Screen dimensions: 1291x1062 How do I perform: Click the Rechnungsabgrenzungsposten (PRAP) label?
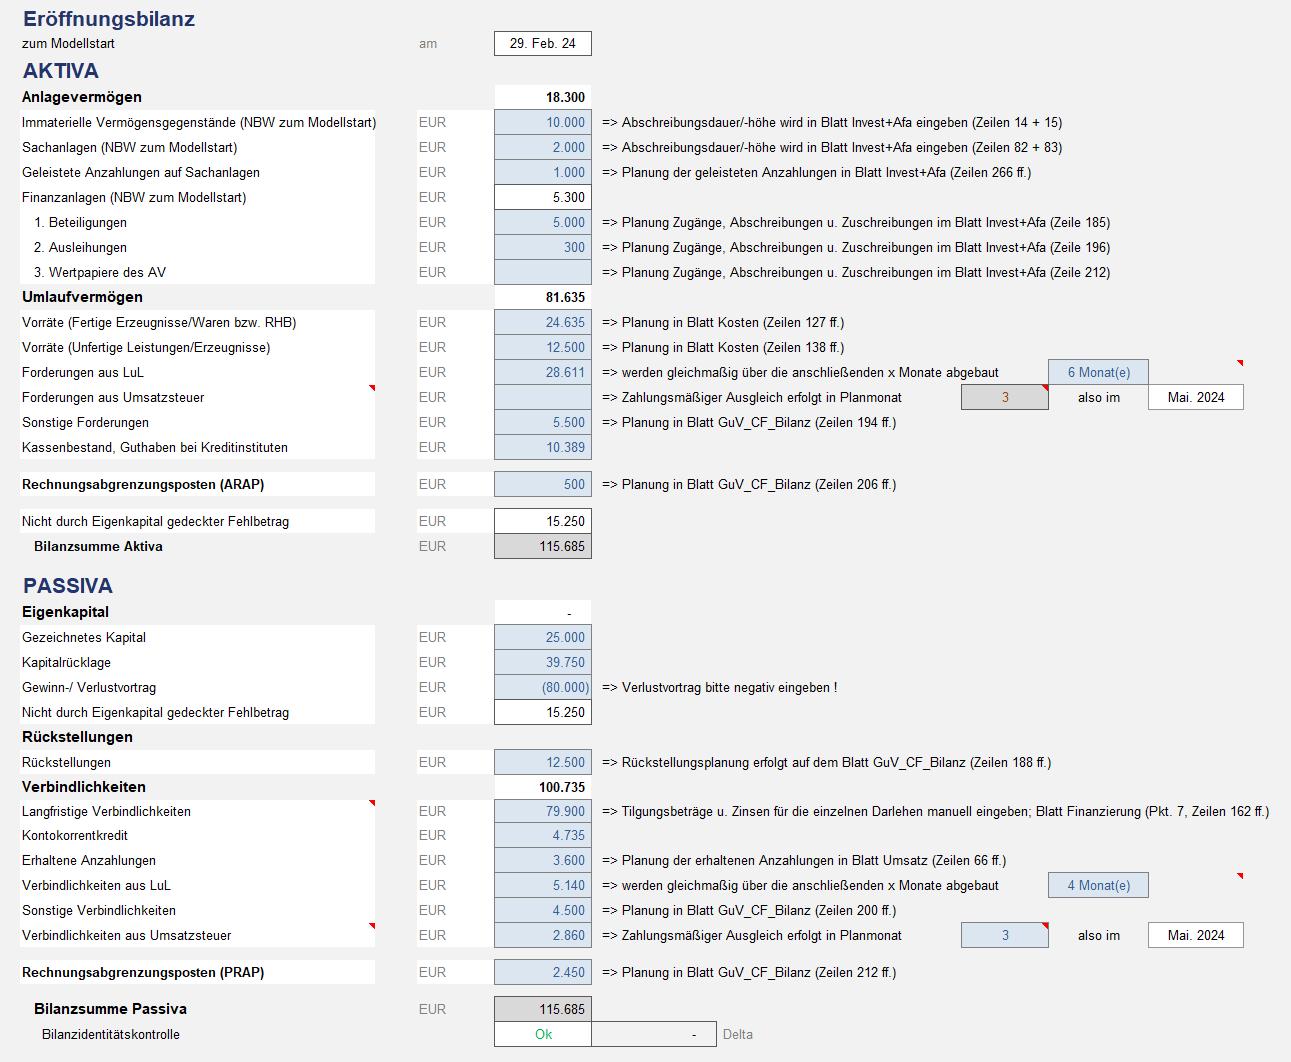tap(143, 972)
